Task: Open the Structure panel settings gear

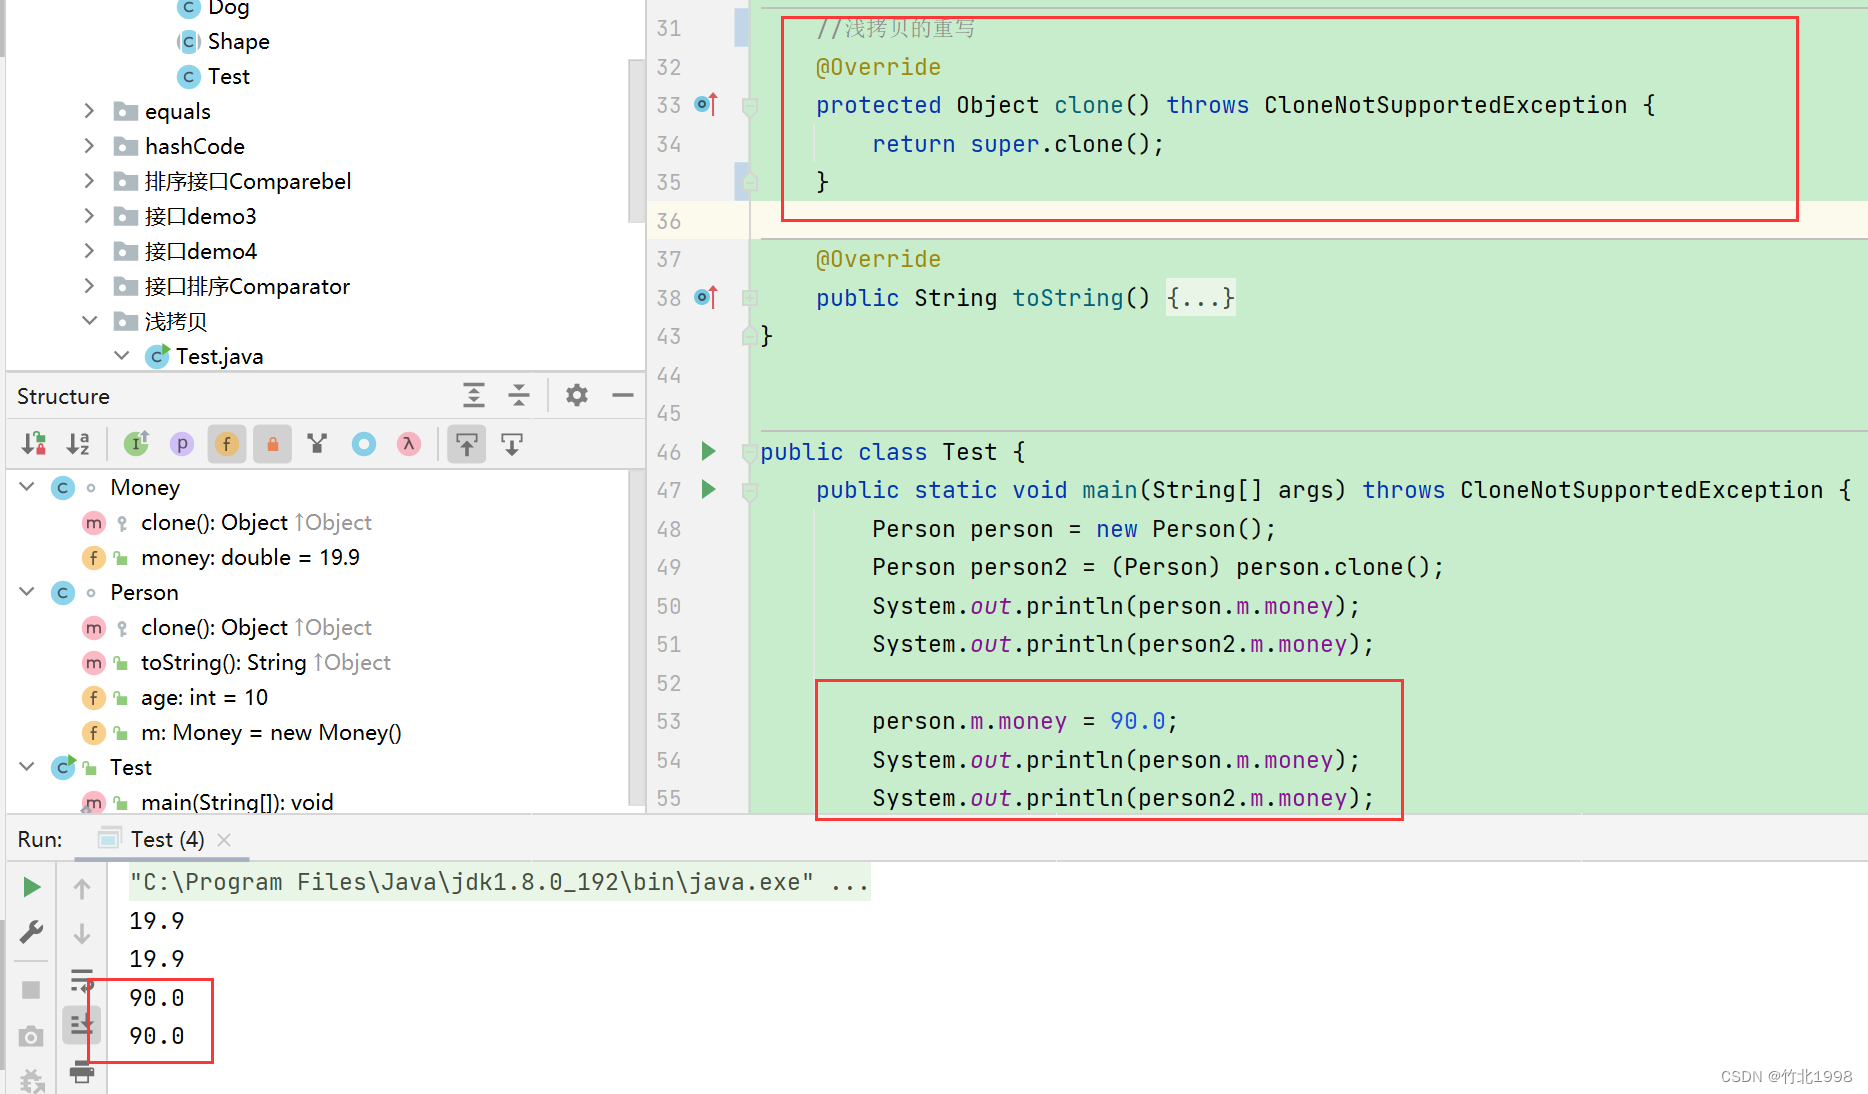Action: pyautogui.click(x=576, y=395)
